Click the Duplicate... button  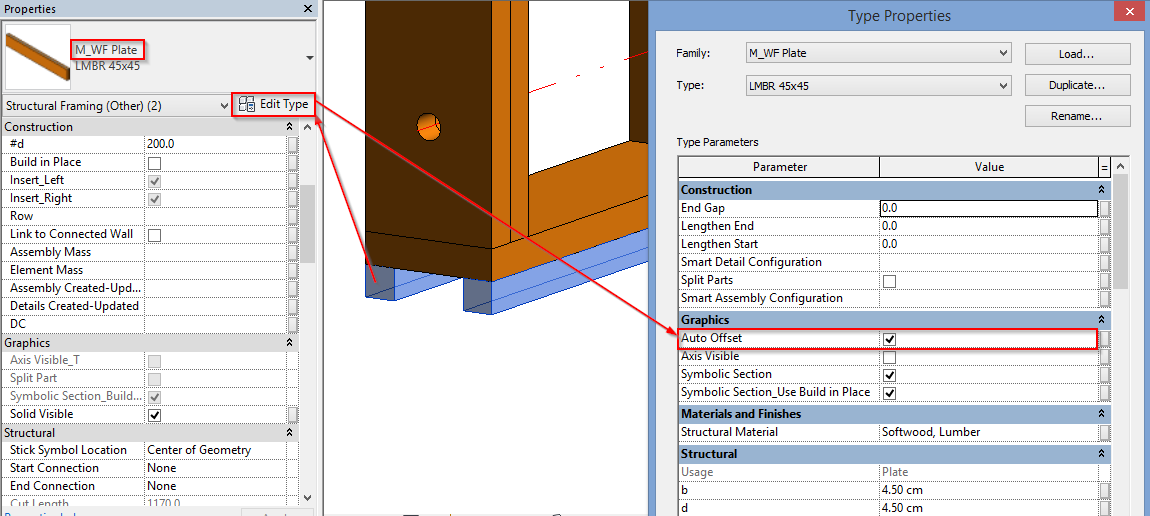click(1077, 86)
